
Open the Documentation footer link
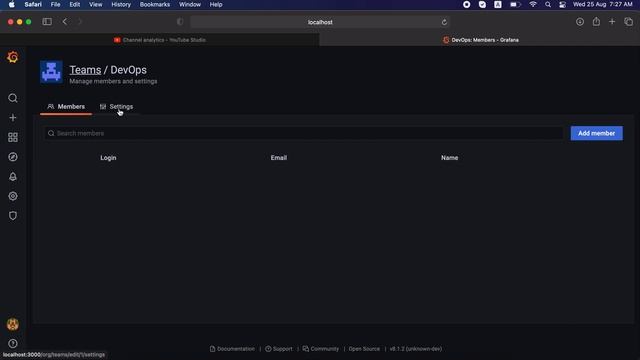(x=232, y=349)
